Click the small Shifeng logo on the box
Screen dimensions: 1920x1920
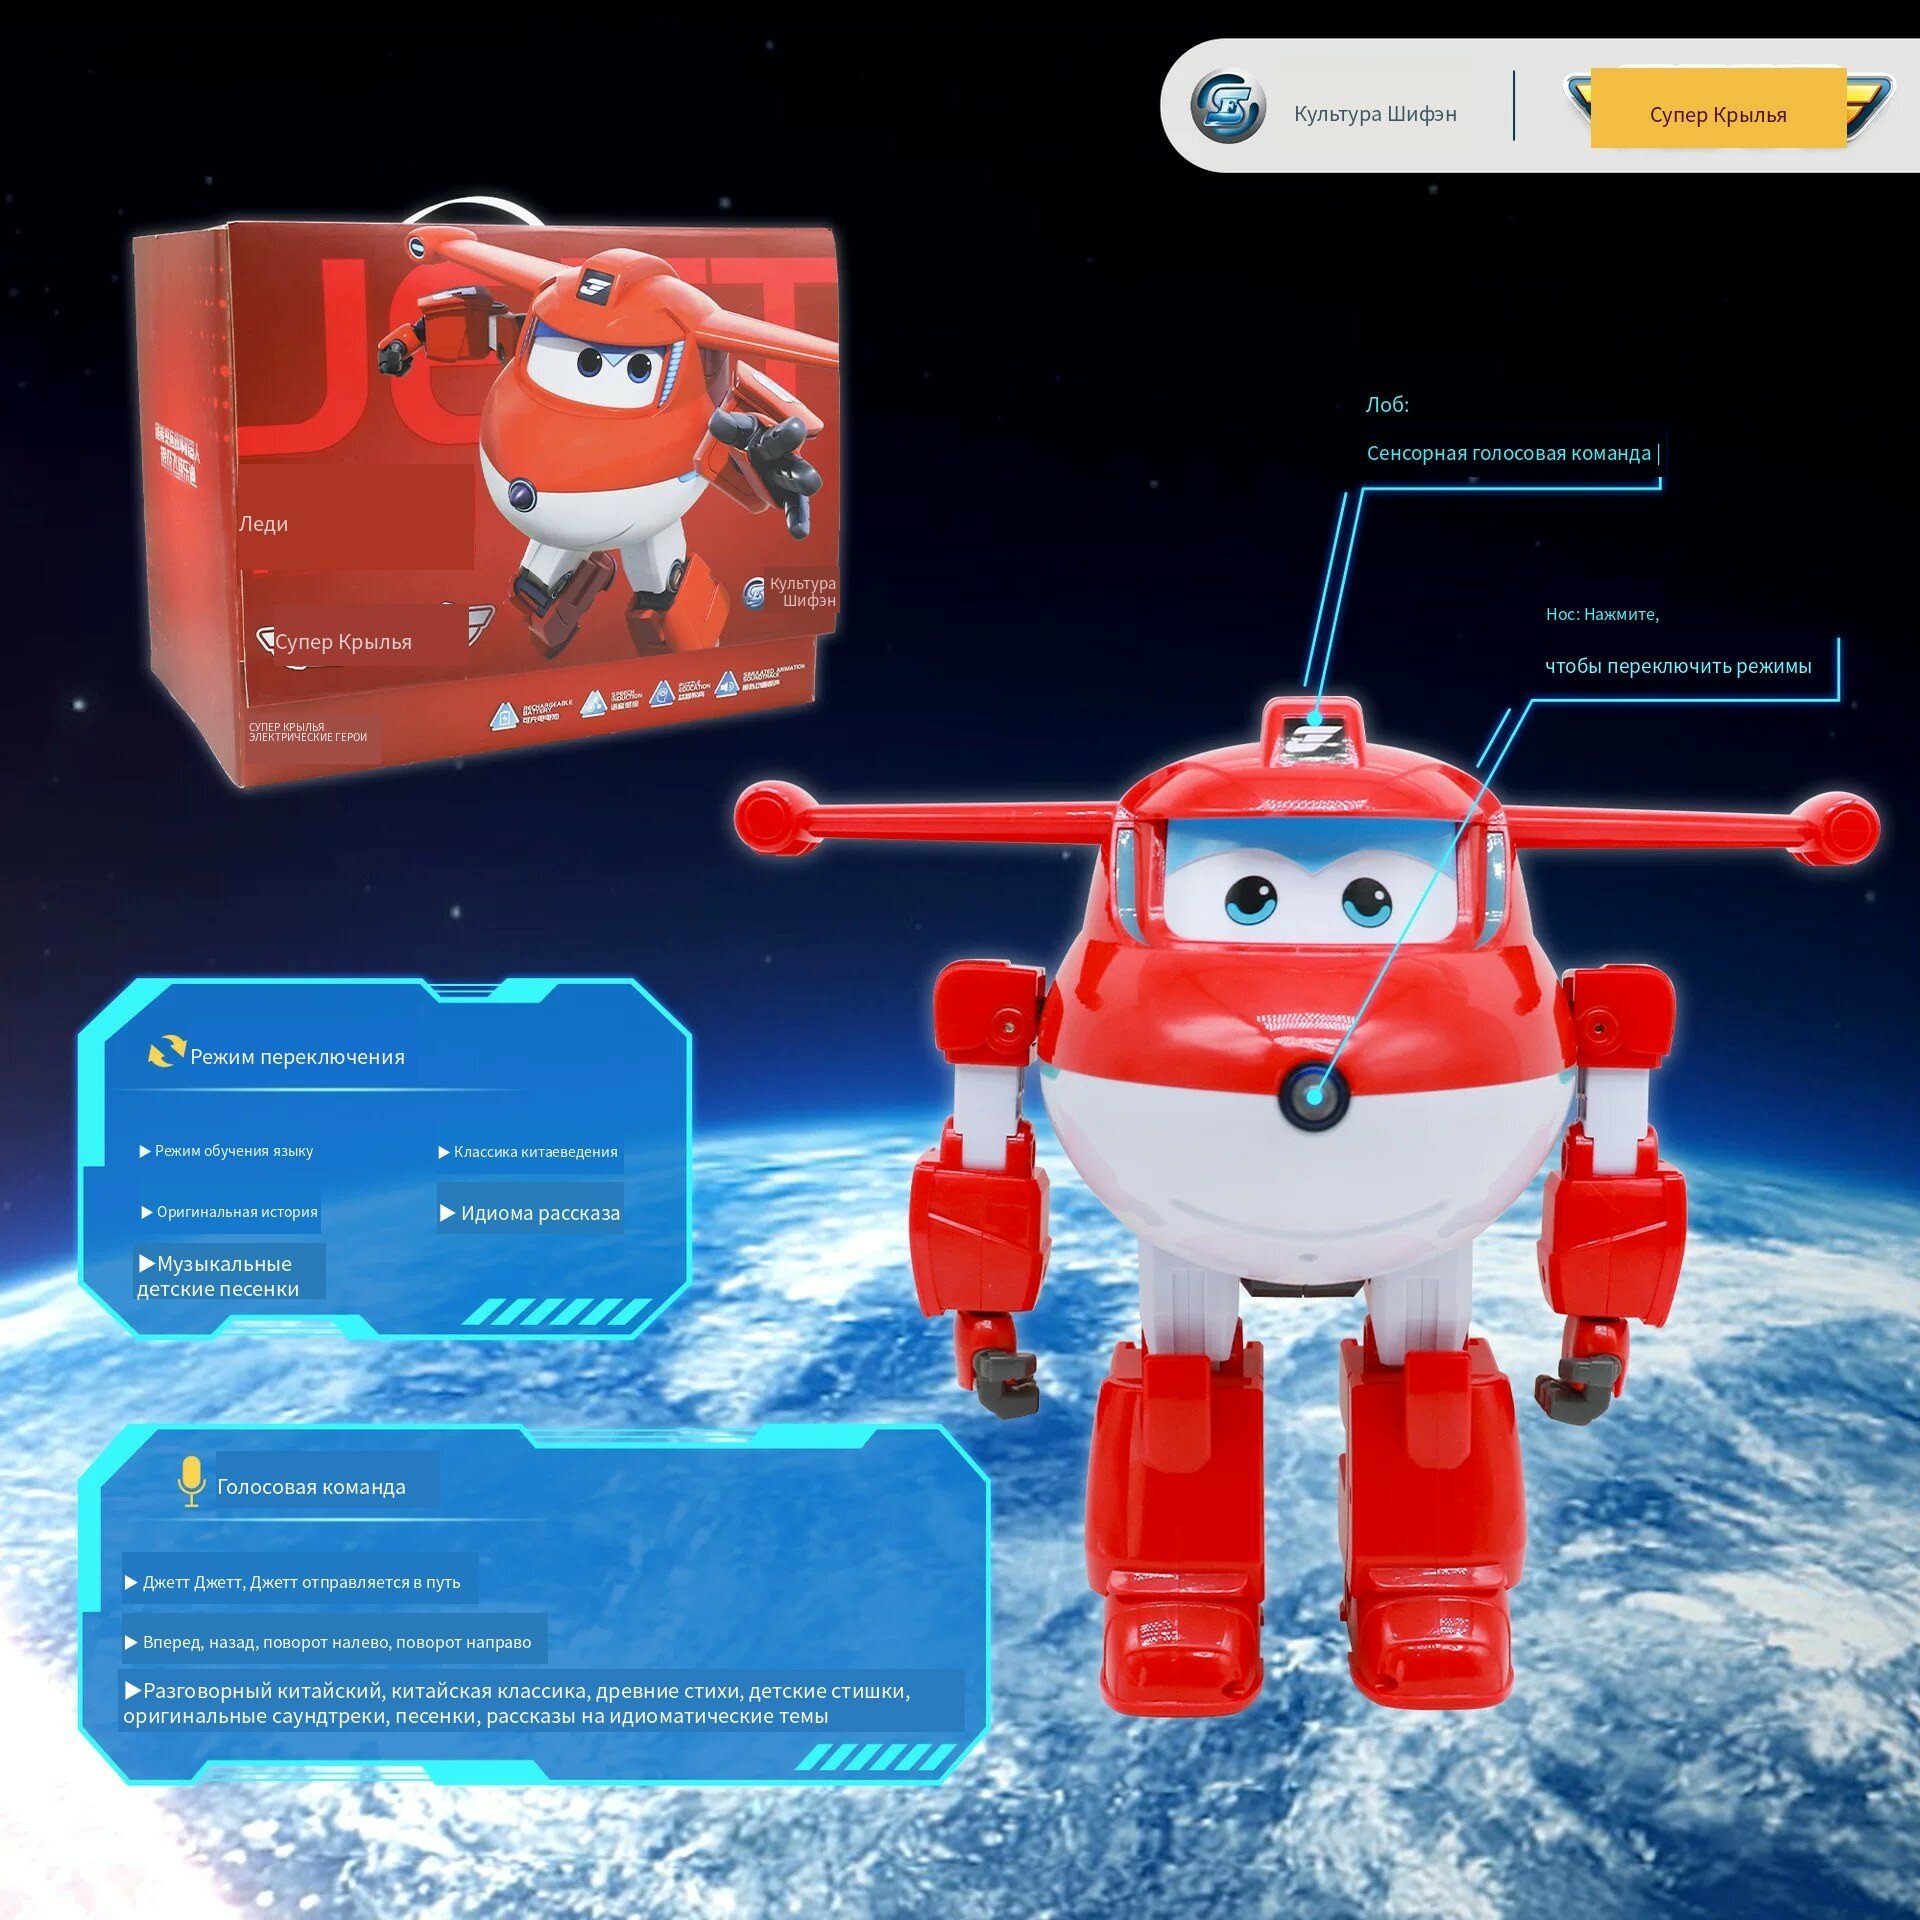point(755,592)
